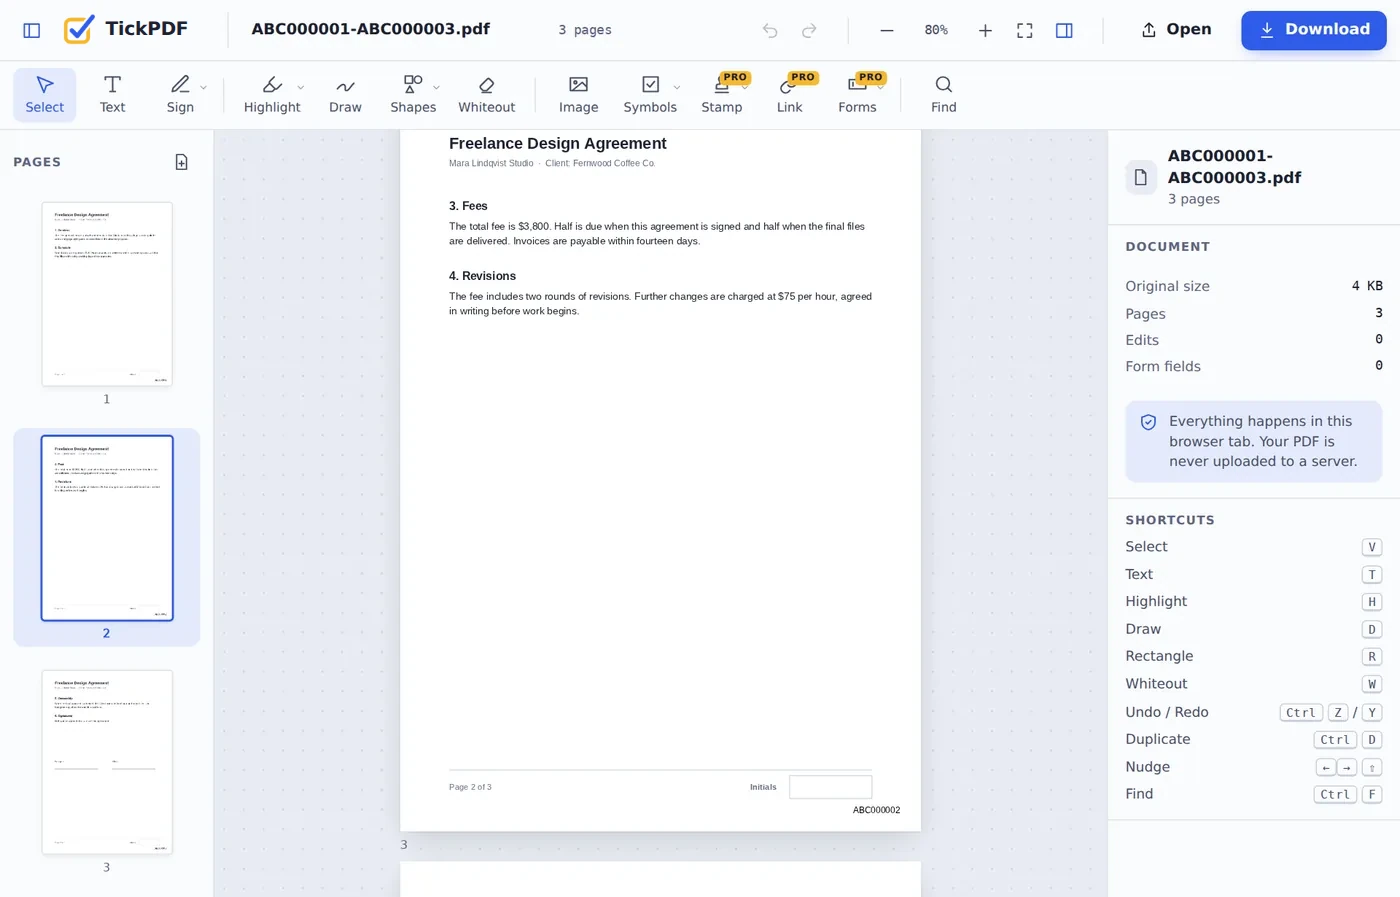Zoom out with the minus button

pos(887,30)
